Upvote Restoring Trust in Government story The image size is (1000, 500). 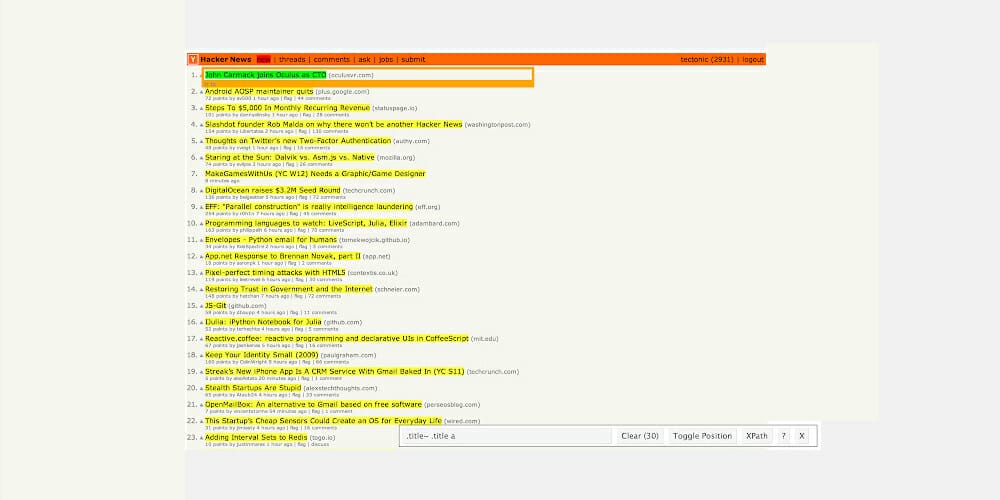(x=202, y=290)
